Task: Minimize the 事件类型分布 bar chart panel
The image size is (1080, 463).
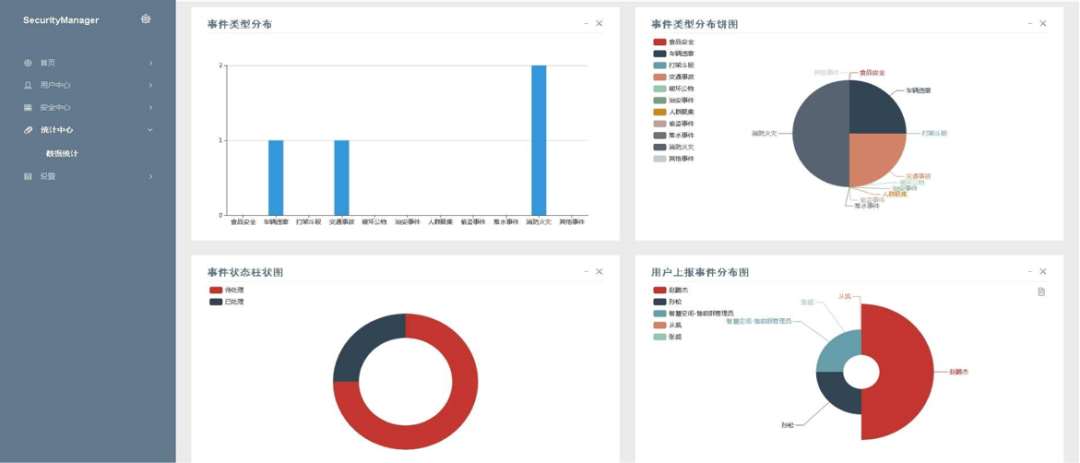Action: click(x=585, y=23)
